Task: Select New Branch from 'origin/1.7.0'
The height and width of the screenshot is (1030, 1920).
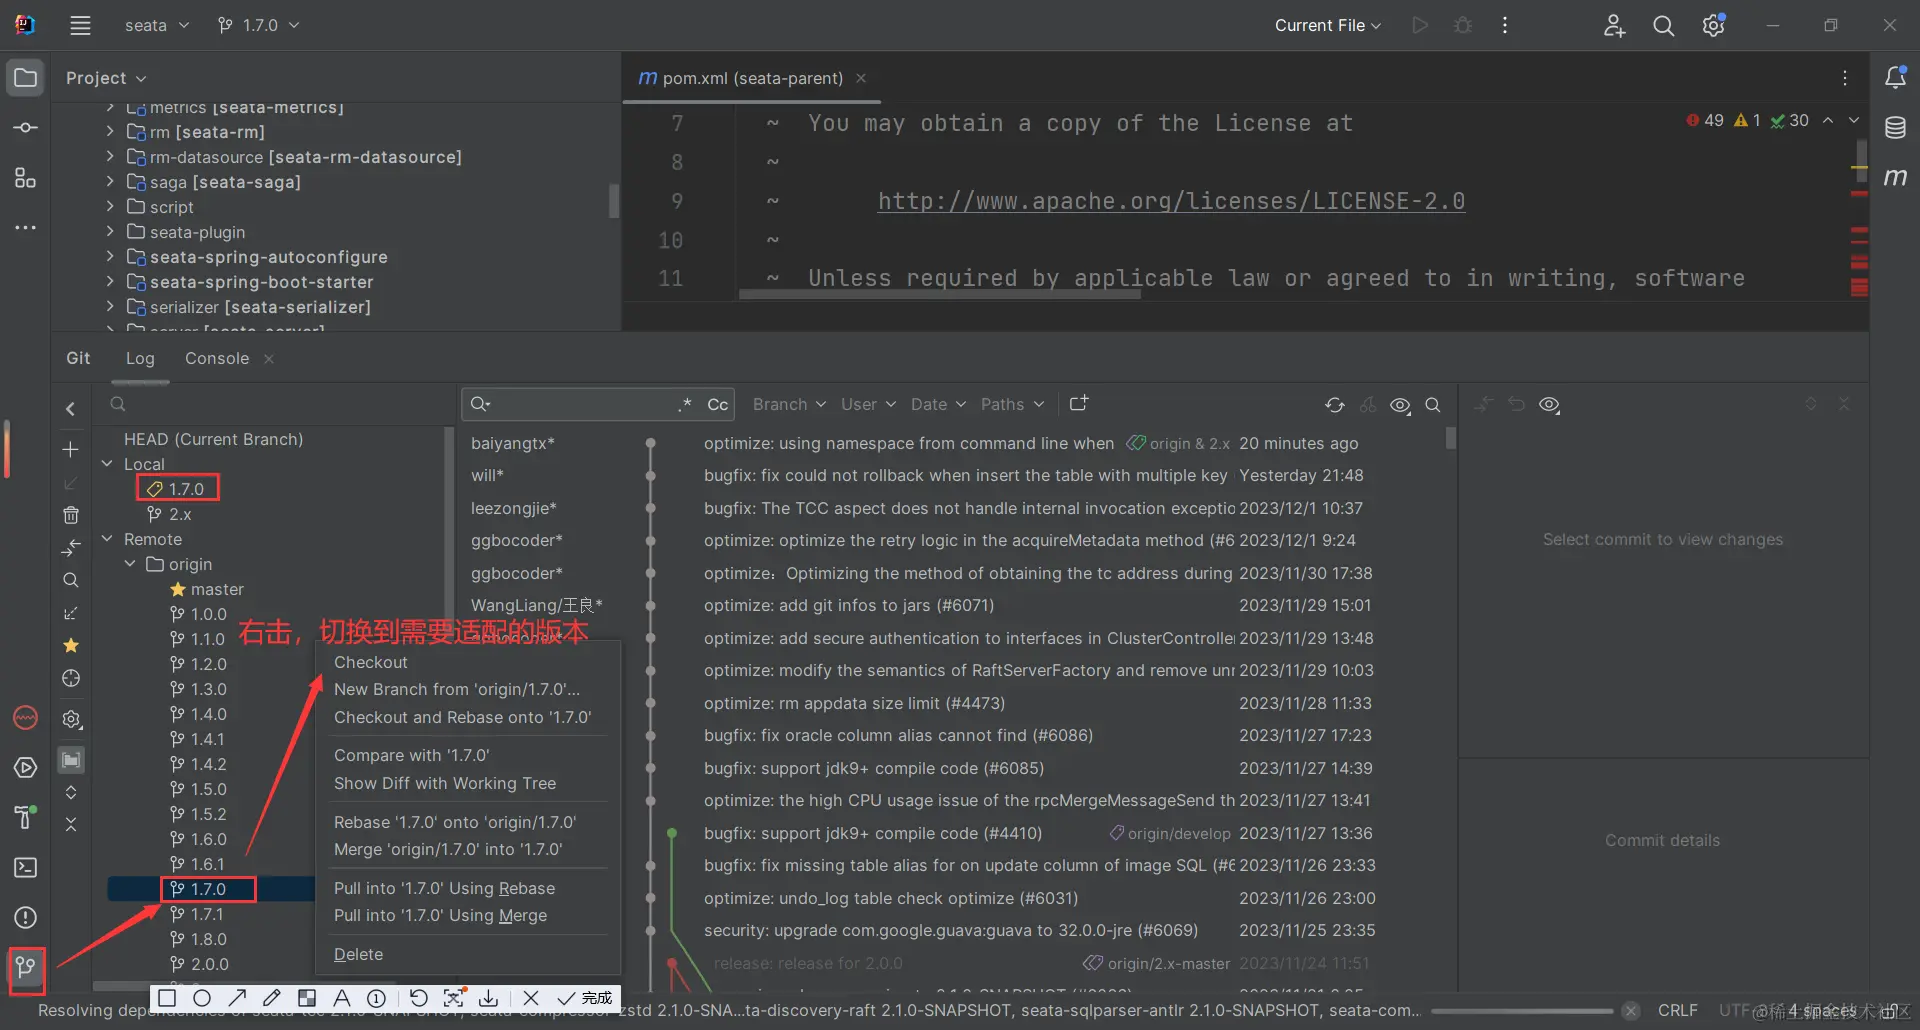Action: (x=457, y=689)
